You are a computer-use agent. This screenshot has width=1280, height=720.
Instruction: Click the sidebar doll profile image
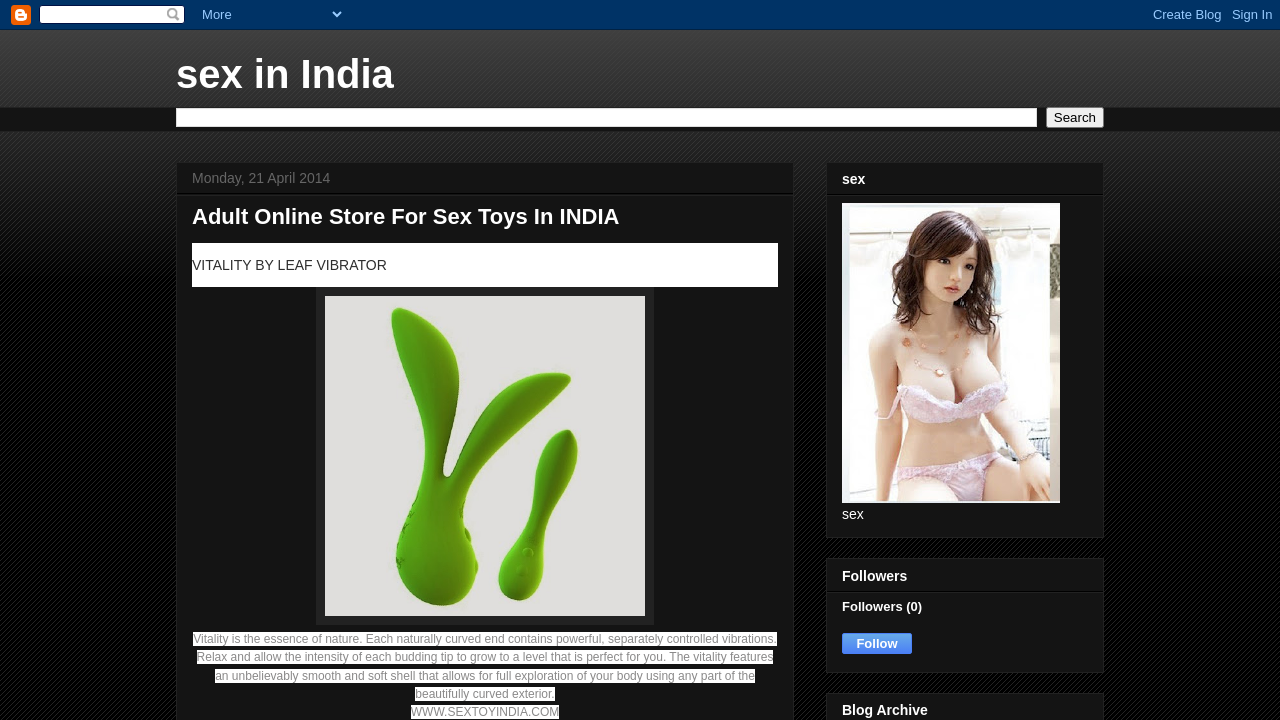(951, 352)
